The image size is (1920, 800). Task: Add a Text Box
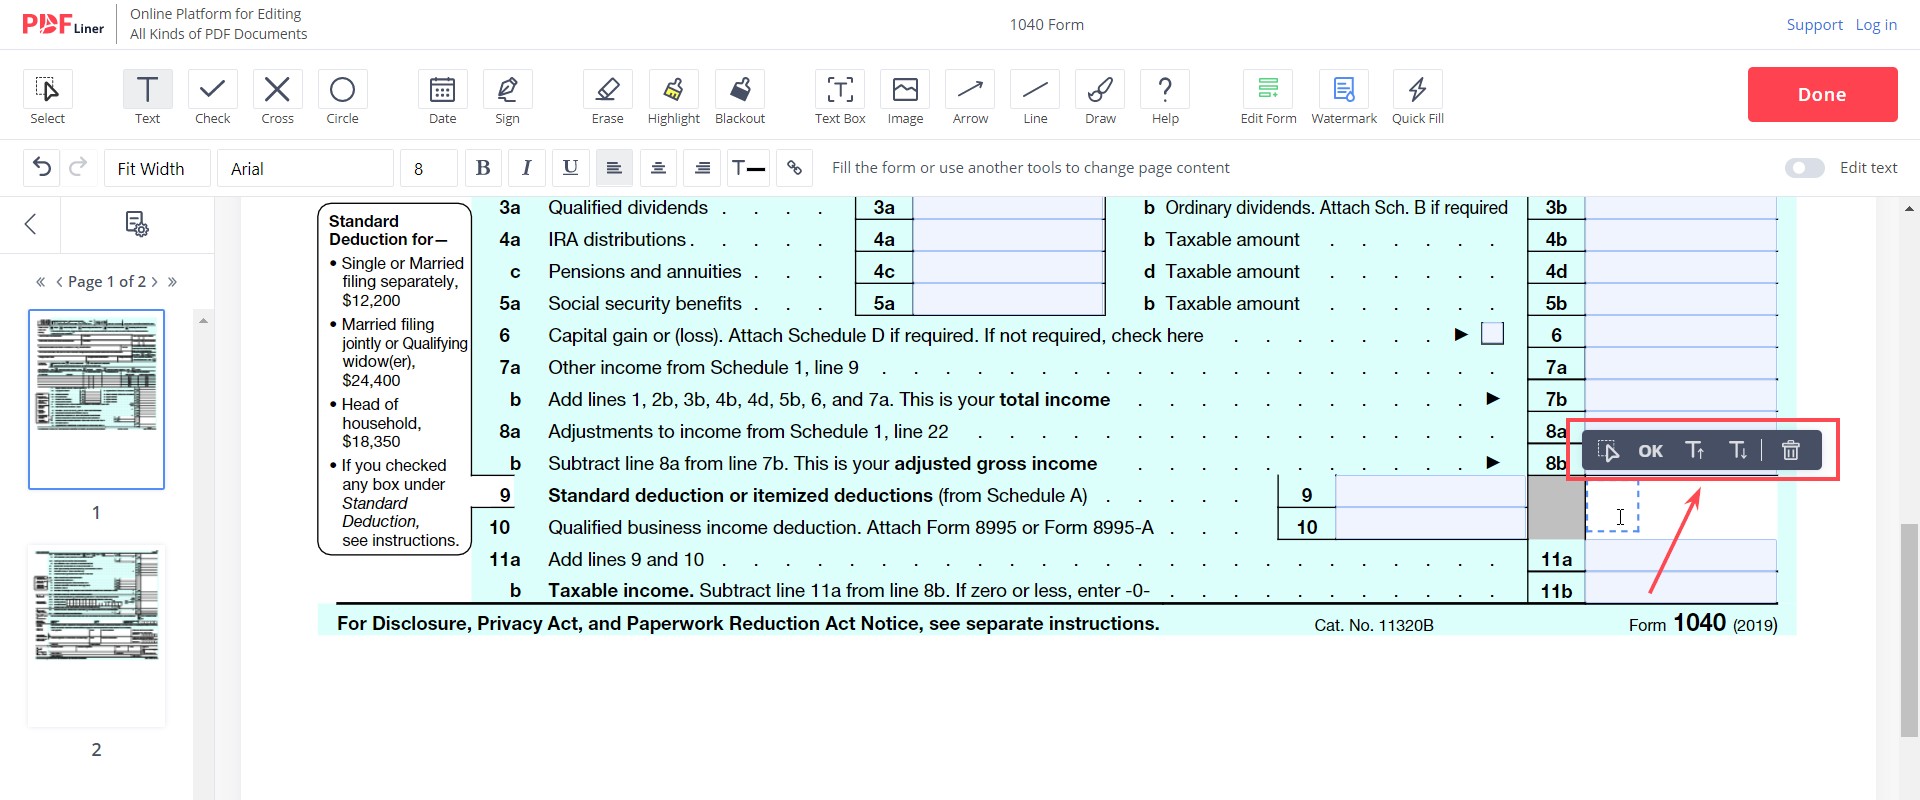[840, 97]
